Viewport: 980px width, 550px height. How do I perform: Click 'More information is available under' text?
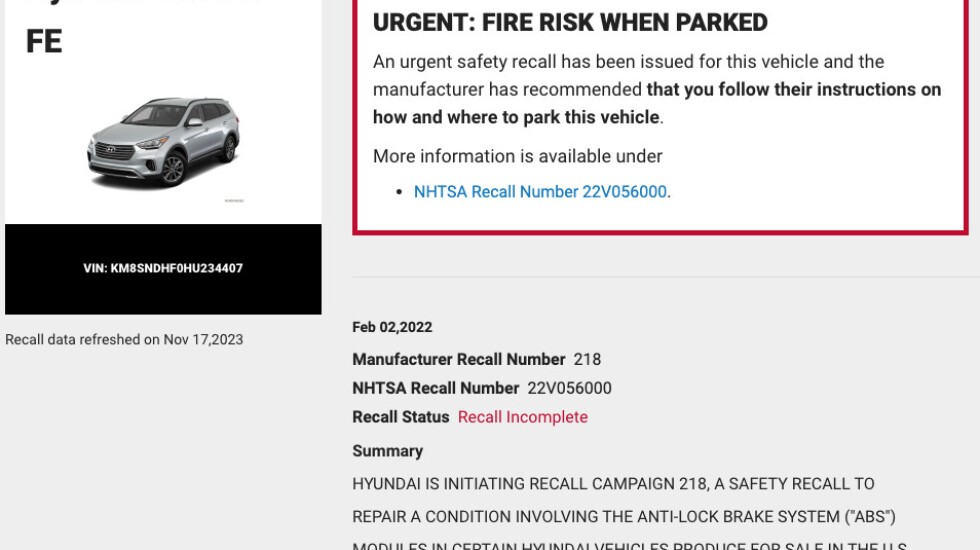[x=518, y=156]
